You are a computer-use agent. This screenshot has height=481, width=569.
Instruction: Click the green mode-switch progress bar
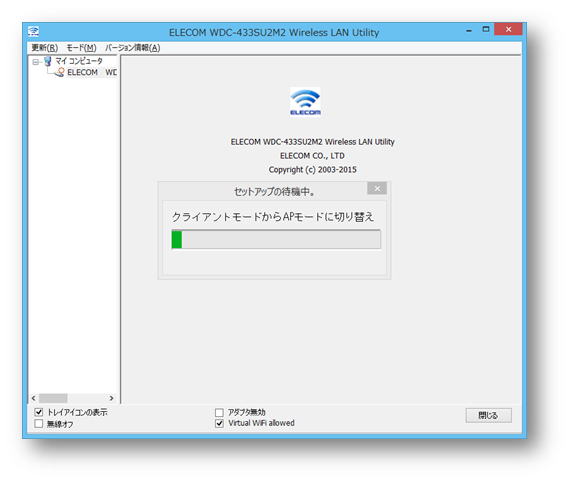pyautogui.click(x=276, y=239)
